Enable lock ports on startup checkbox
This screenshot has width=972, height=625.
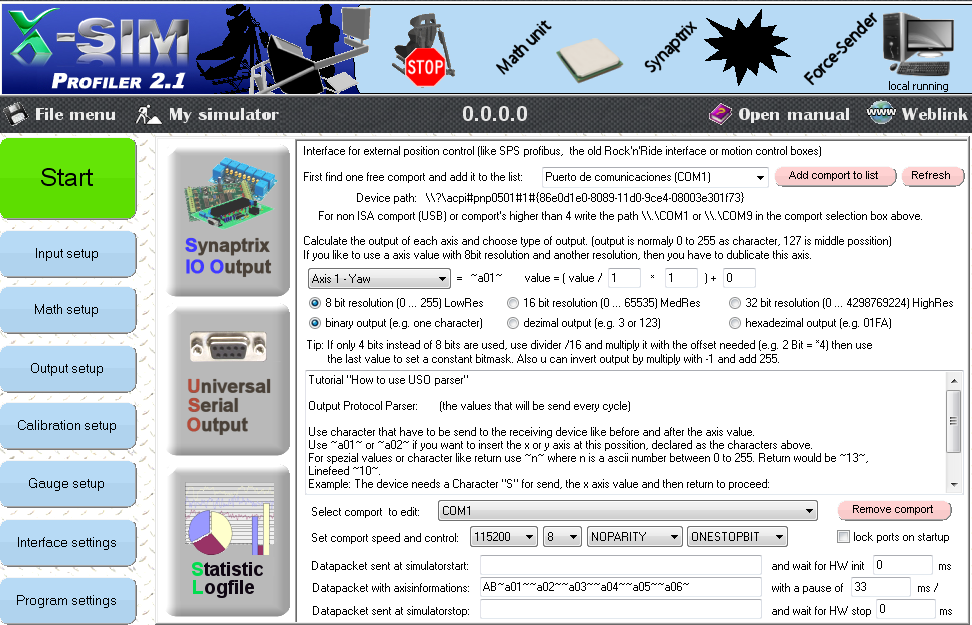[x=843, y=536]
